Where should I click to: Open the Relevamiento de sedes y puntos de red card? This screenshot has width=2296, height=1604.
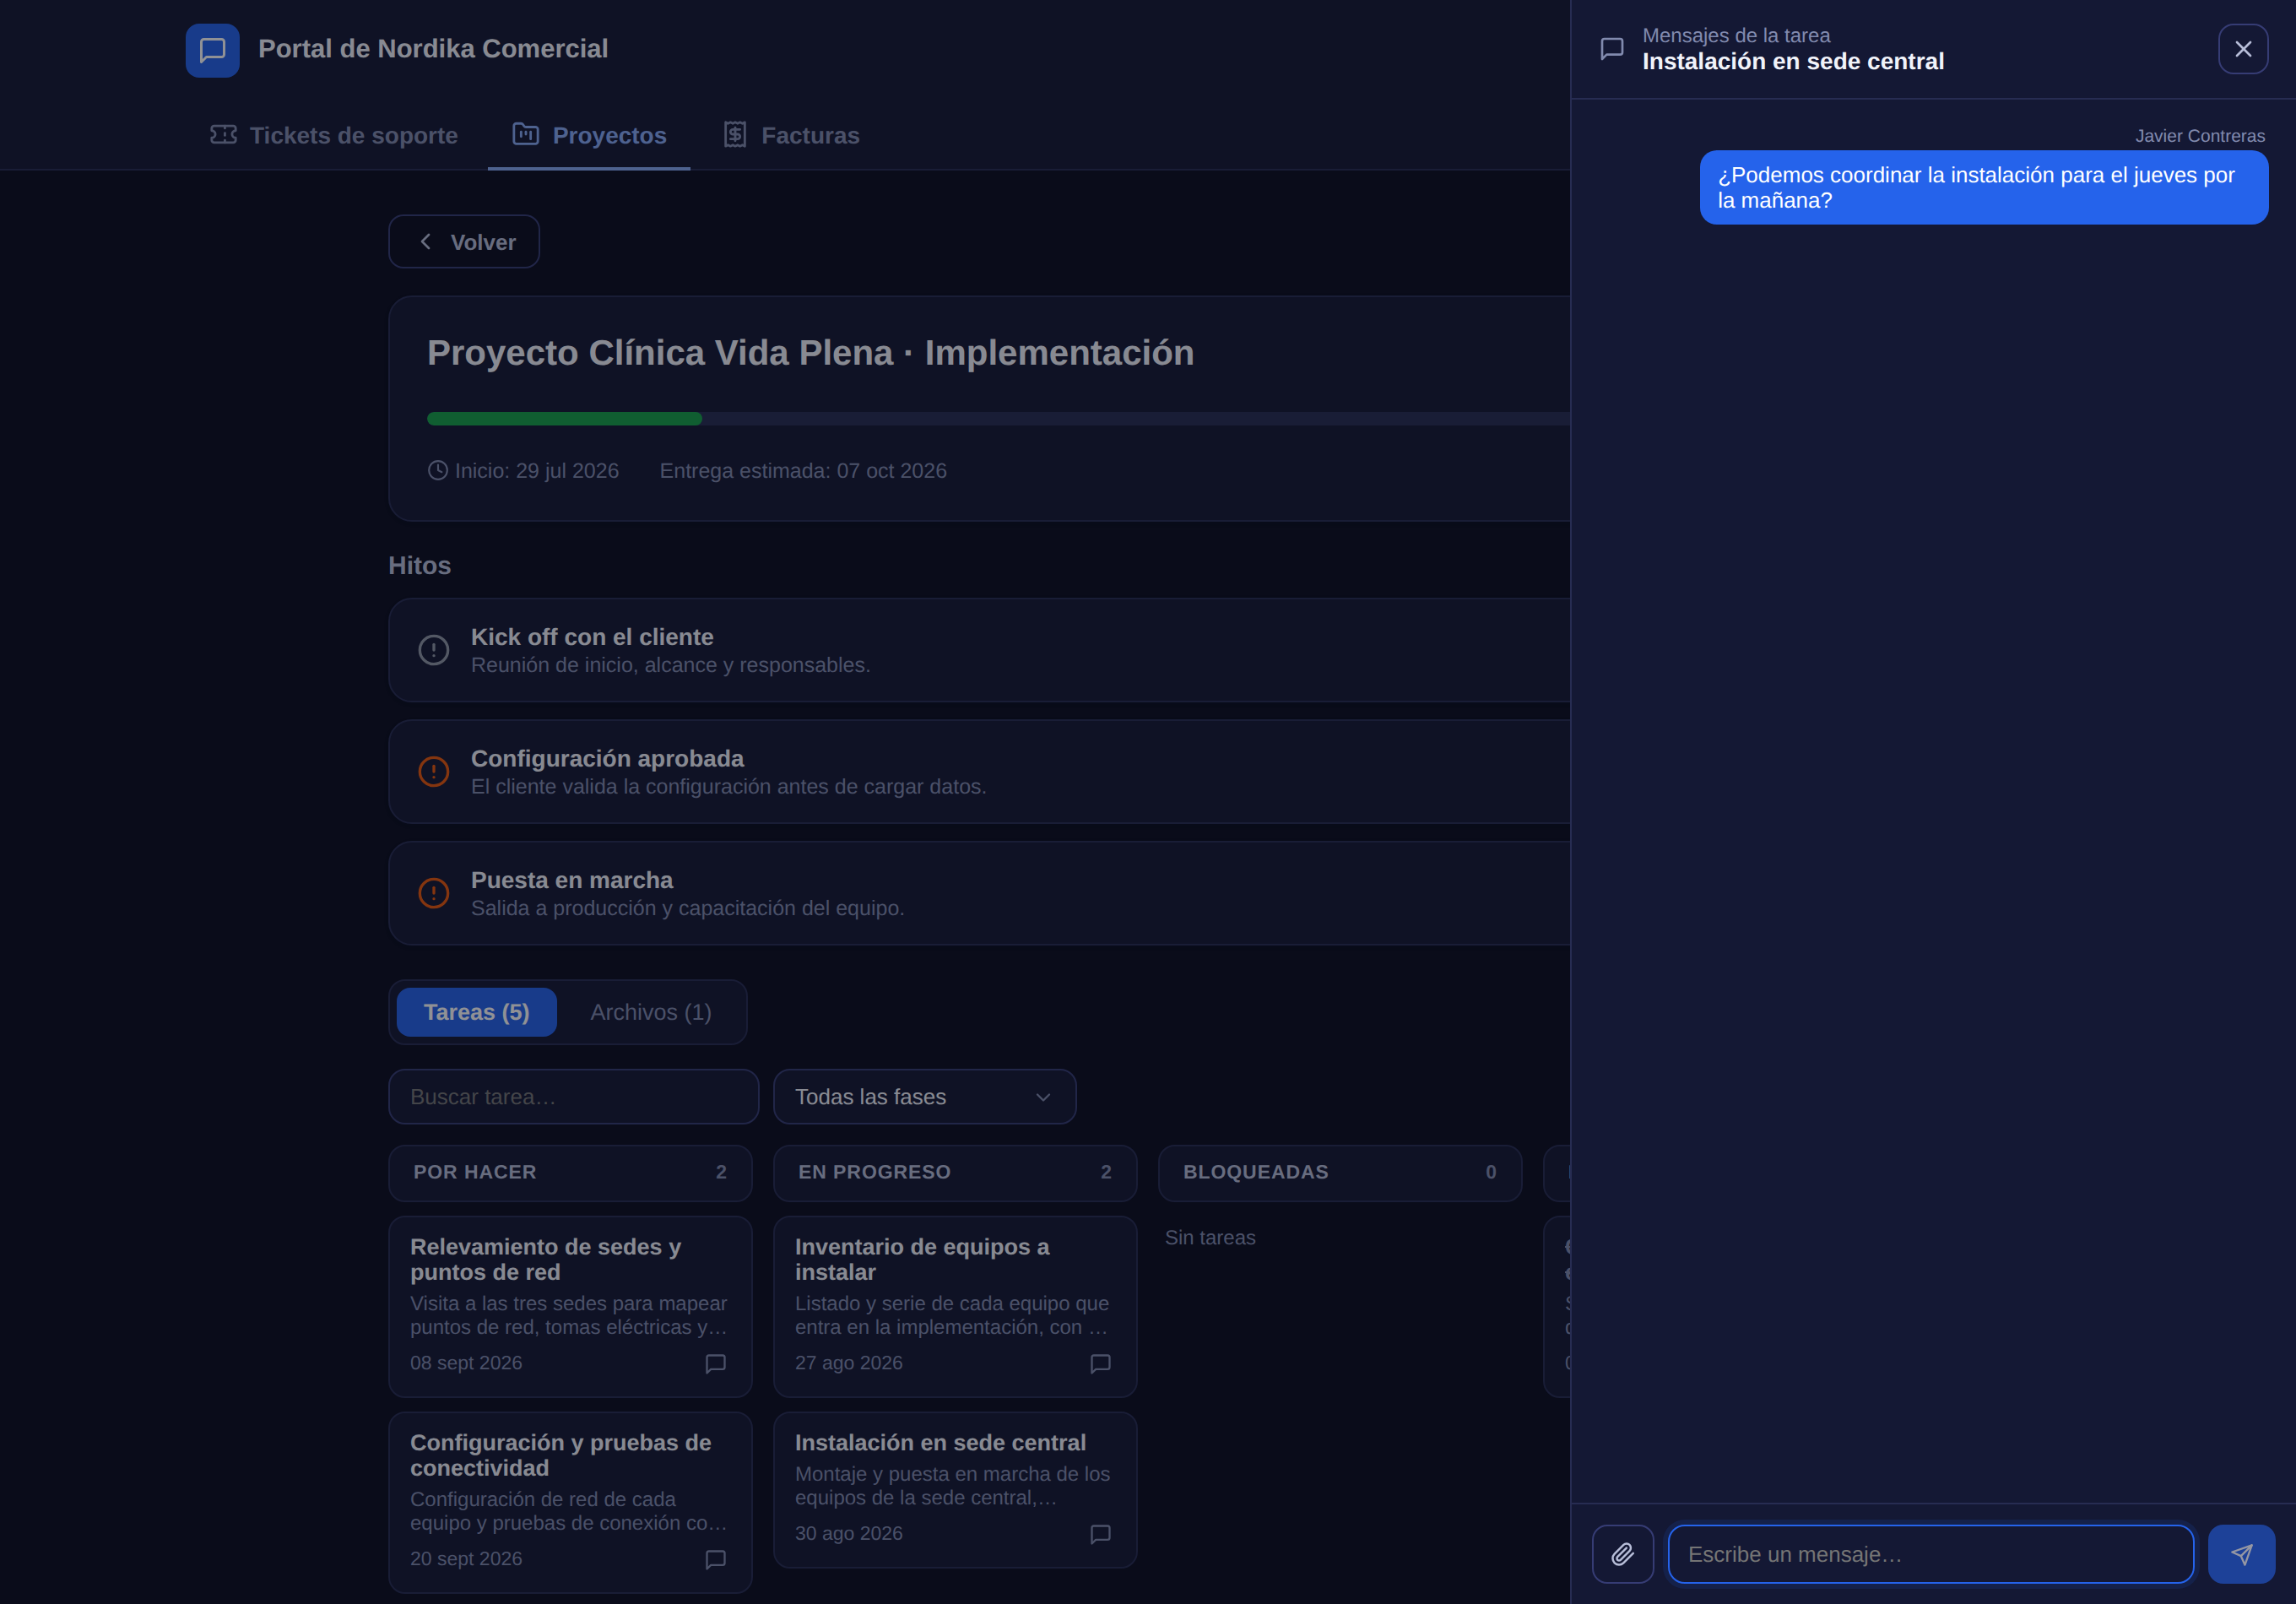tap(570, 1306)
